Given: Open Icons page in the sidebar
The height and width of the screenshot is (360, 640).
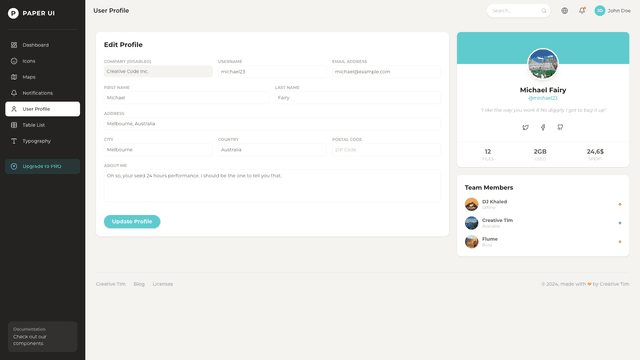Looking at the screenshot, I should [x=42, y=61].
